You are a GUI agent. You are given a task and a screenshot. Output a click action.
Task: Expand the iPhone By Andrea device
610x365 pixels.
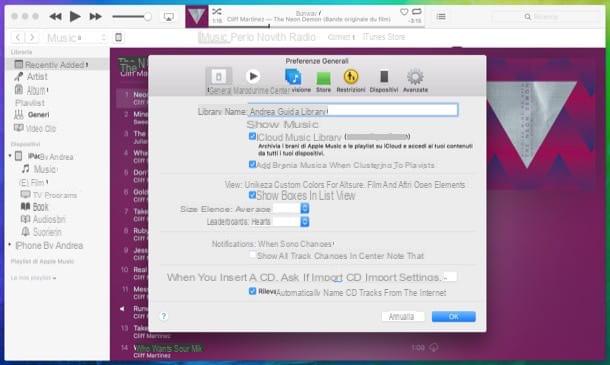click(x=10, y=245)
